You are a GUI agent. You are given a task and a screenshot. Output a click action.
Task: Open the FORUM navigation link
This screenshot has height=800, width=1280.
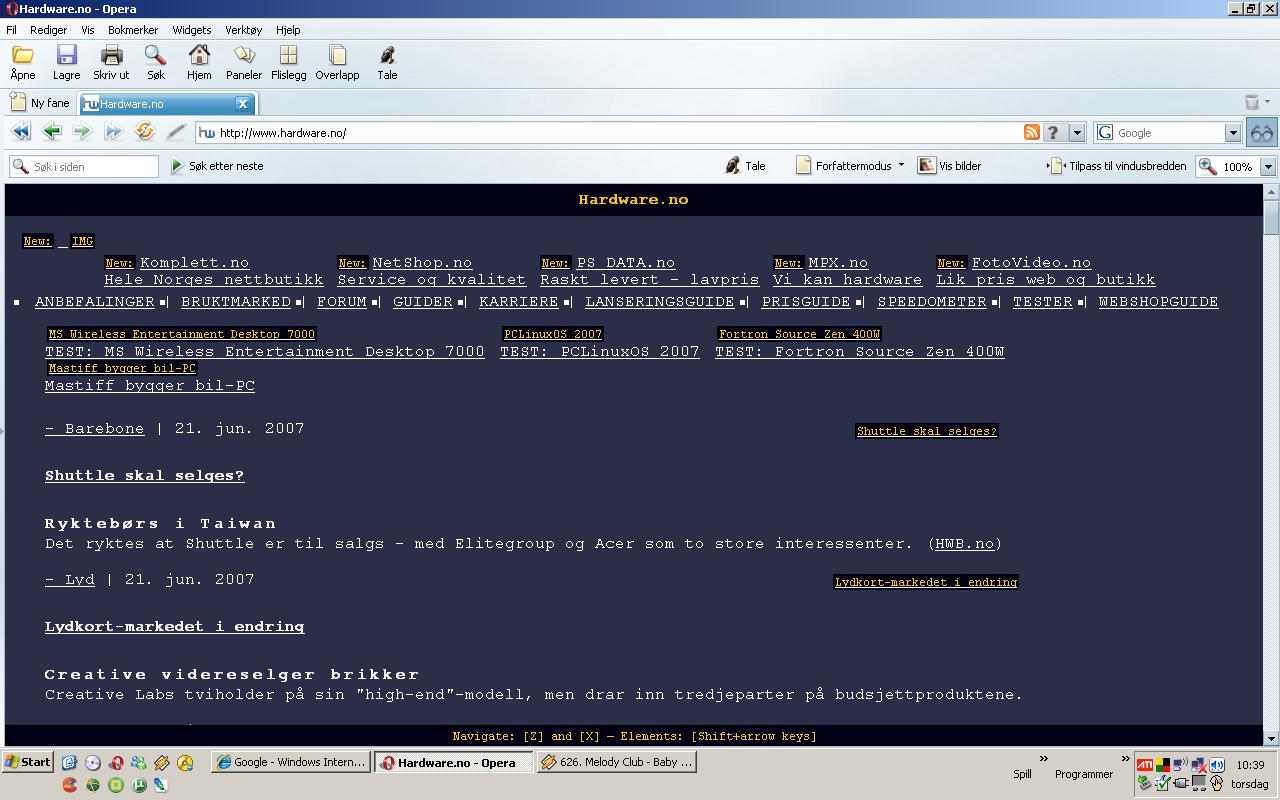click(342, 302)
